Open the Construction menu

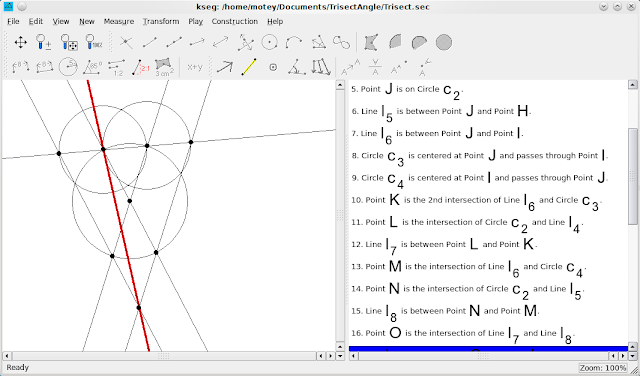click(x=234, y=21)
